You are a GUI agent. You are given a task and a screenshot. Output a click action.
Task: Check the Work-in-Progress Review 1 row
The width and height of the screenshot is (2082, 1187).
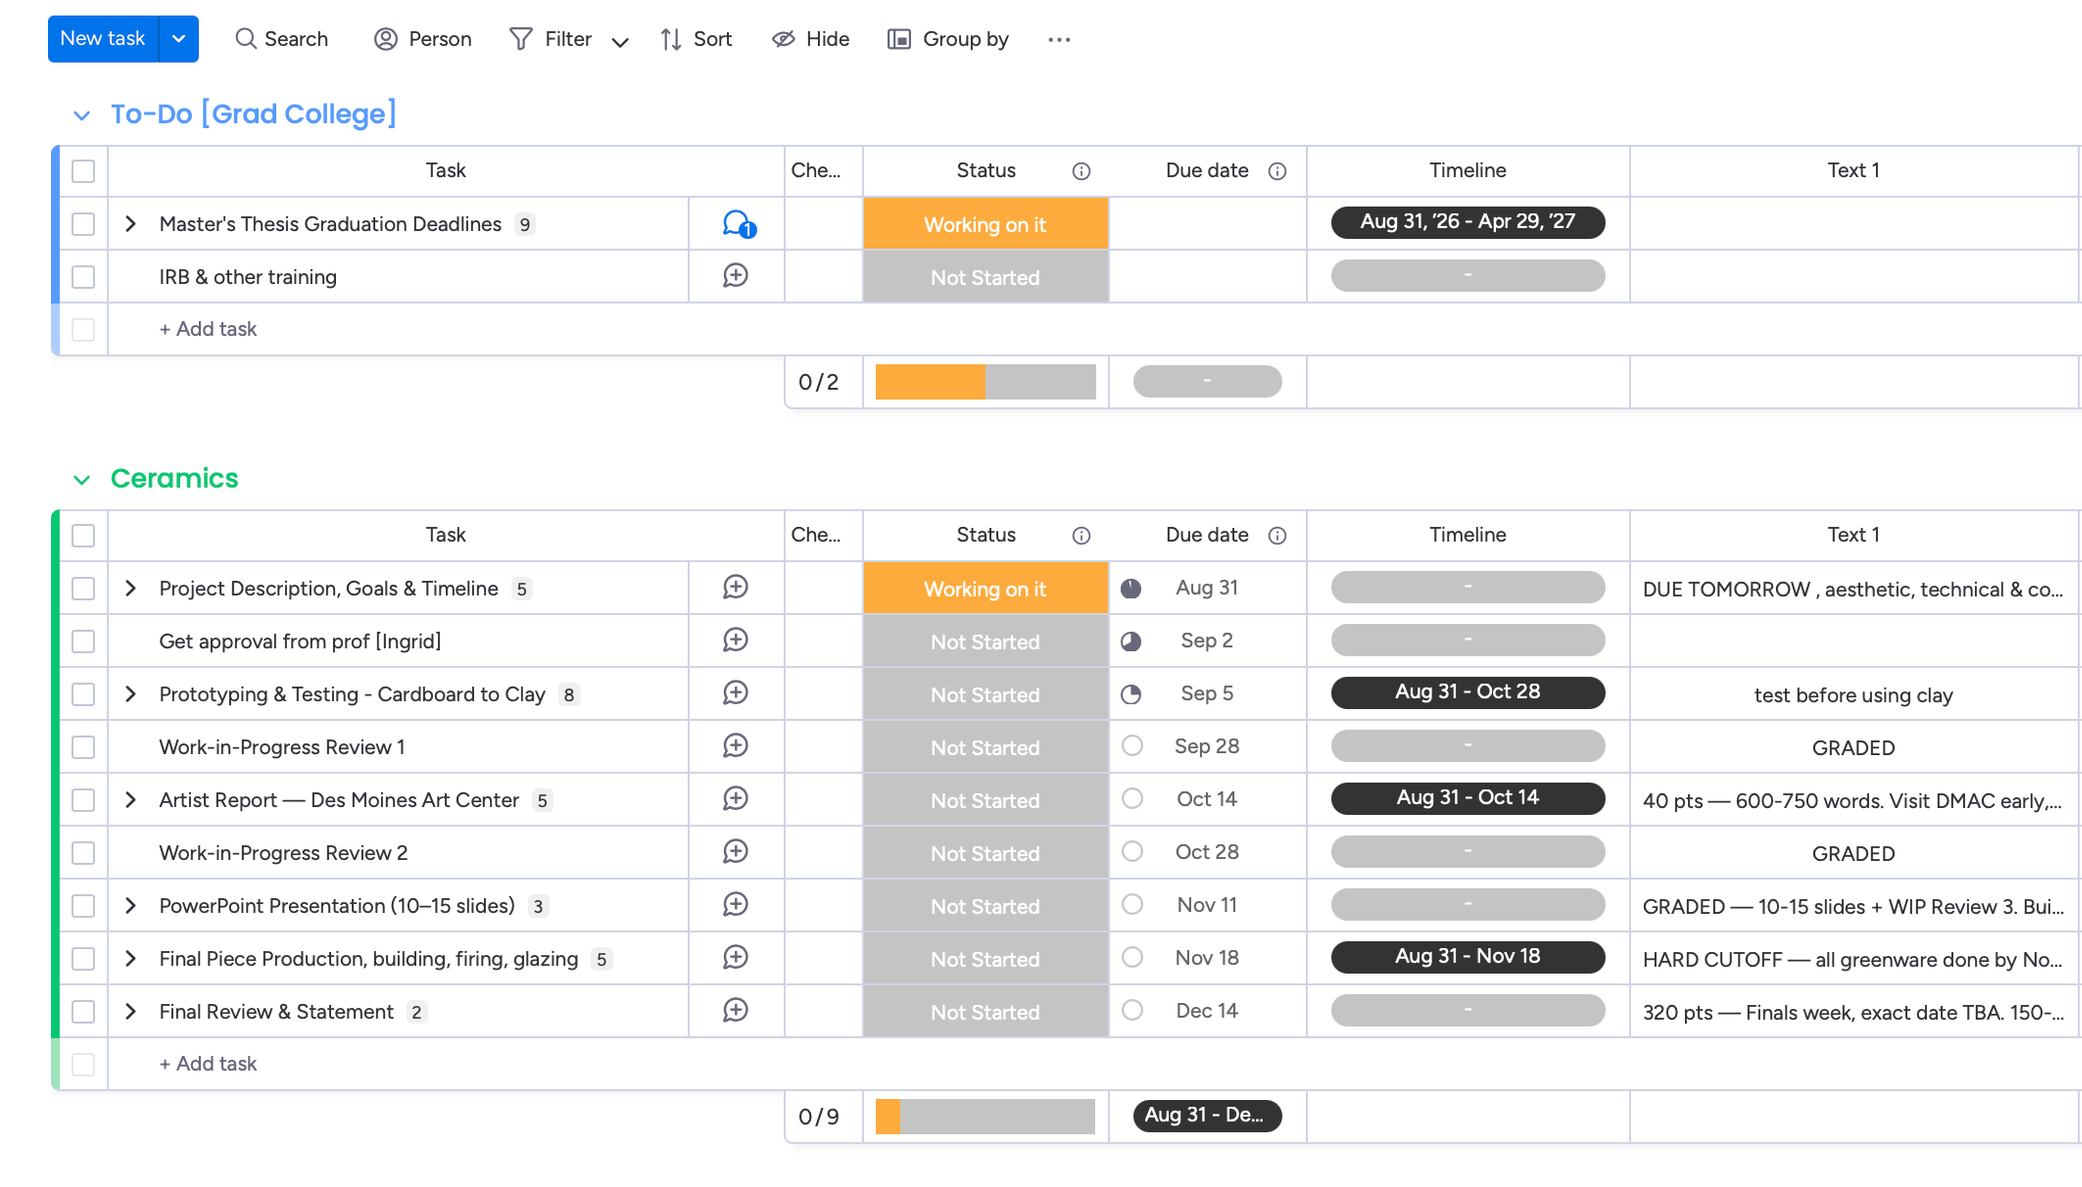click(84, 747)
